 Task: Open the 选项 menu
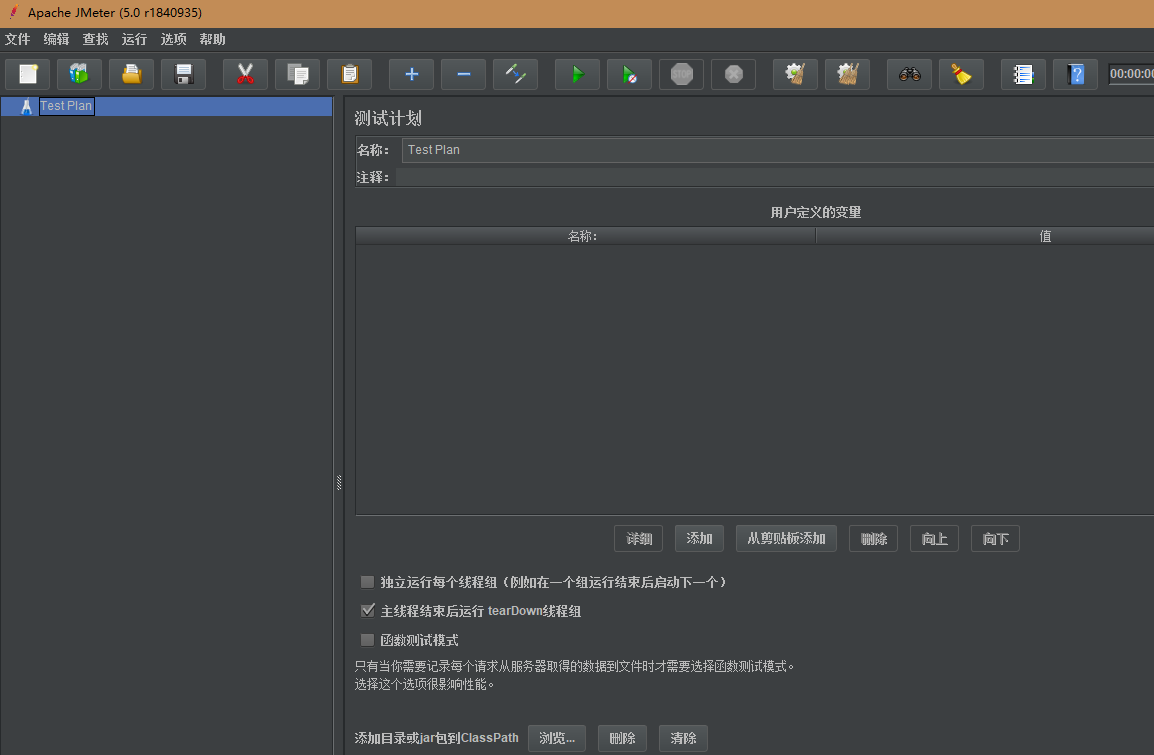click(174, 39)
